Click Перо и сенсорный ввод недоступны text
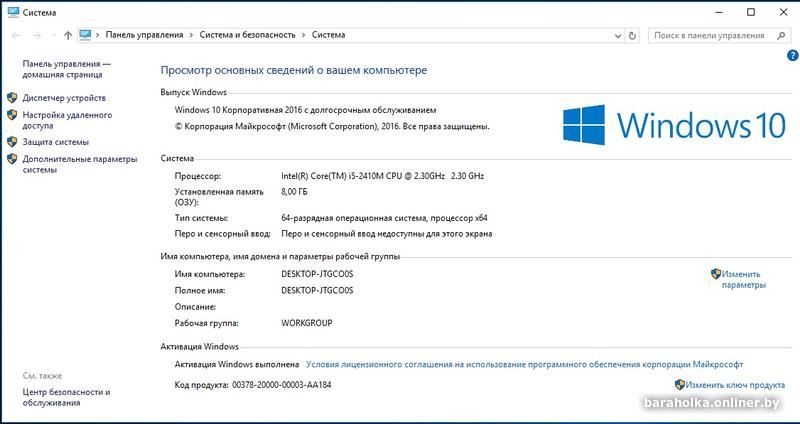 point(387,234)
